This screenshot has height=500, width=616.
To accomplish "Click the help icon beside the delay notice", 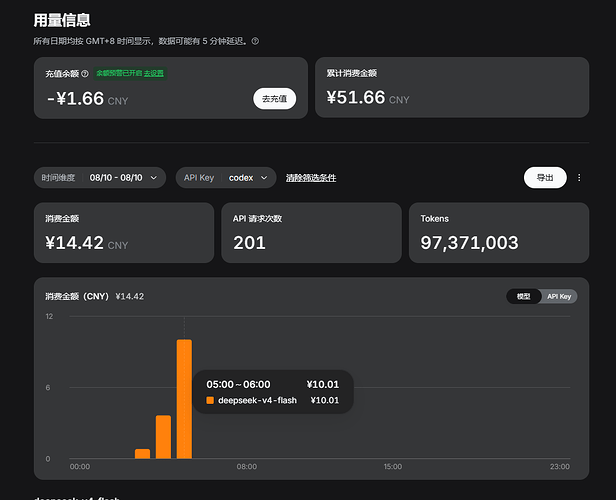I will 255,41.
